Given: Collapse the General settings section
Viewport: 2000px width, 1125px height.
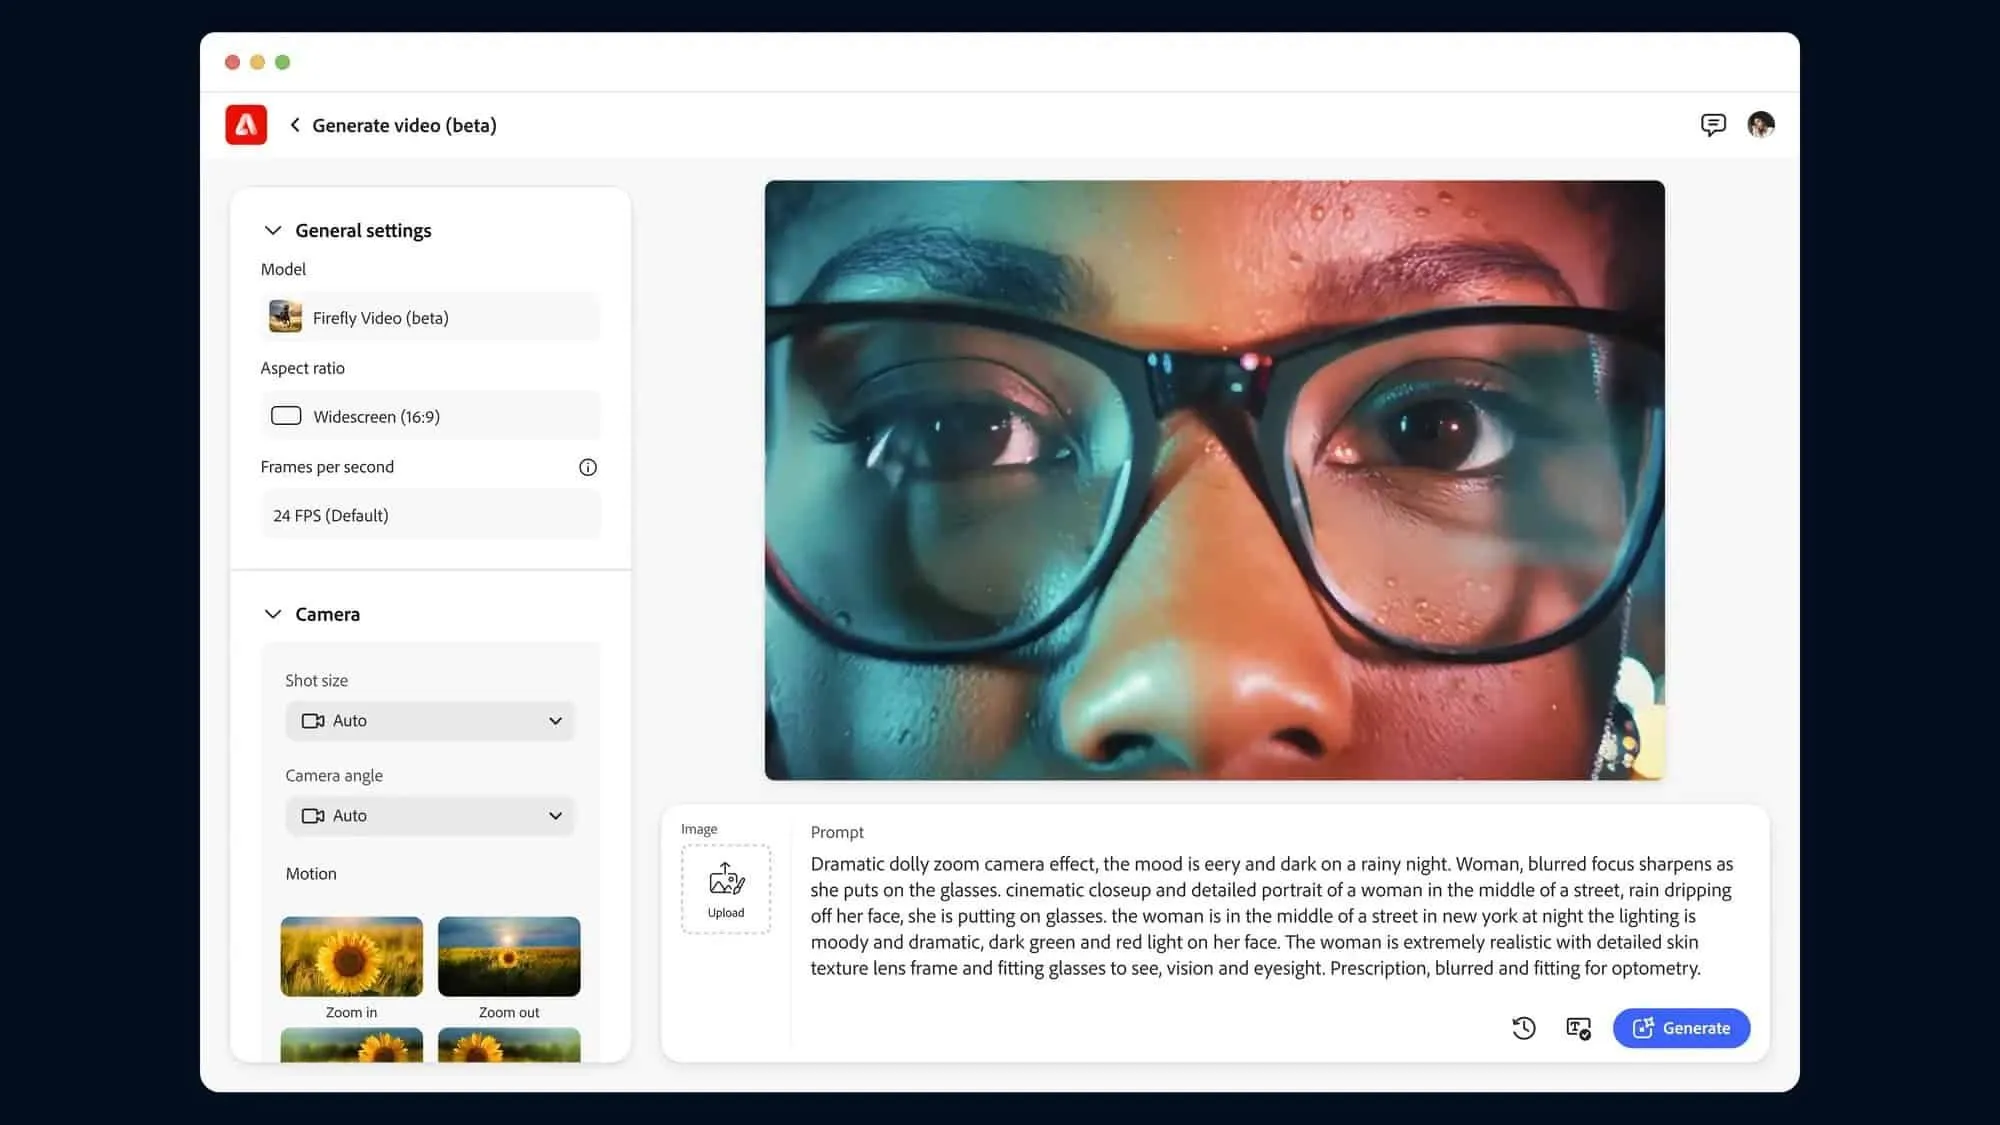Looking at the screenshot, I should click(x=272, y=230).
